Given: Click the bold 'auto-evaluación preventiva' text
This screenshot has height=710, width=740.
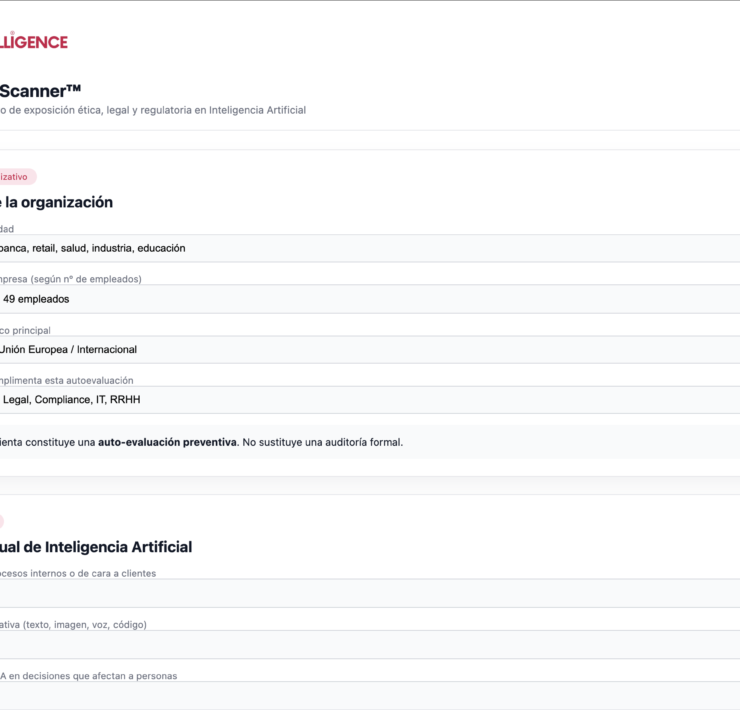Looking at the screenshot, I should (x=167, y=442).
